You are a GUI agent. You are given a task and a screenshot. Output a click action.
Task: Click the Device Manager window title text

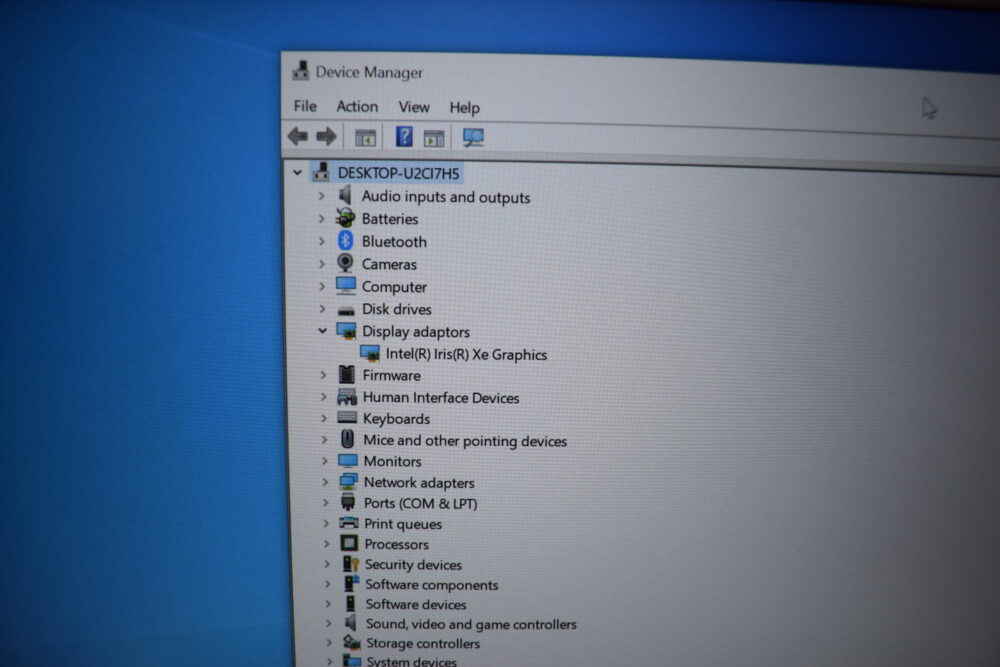click(x=369, y=72)
